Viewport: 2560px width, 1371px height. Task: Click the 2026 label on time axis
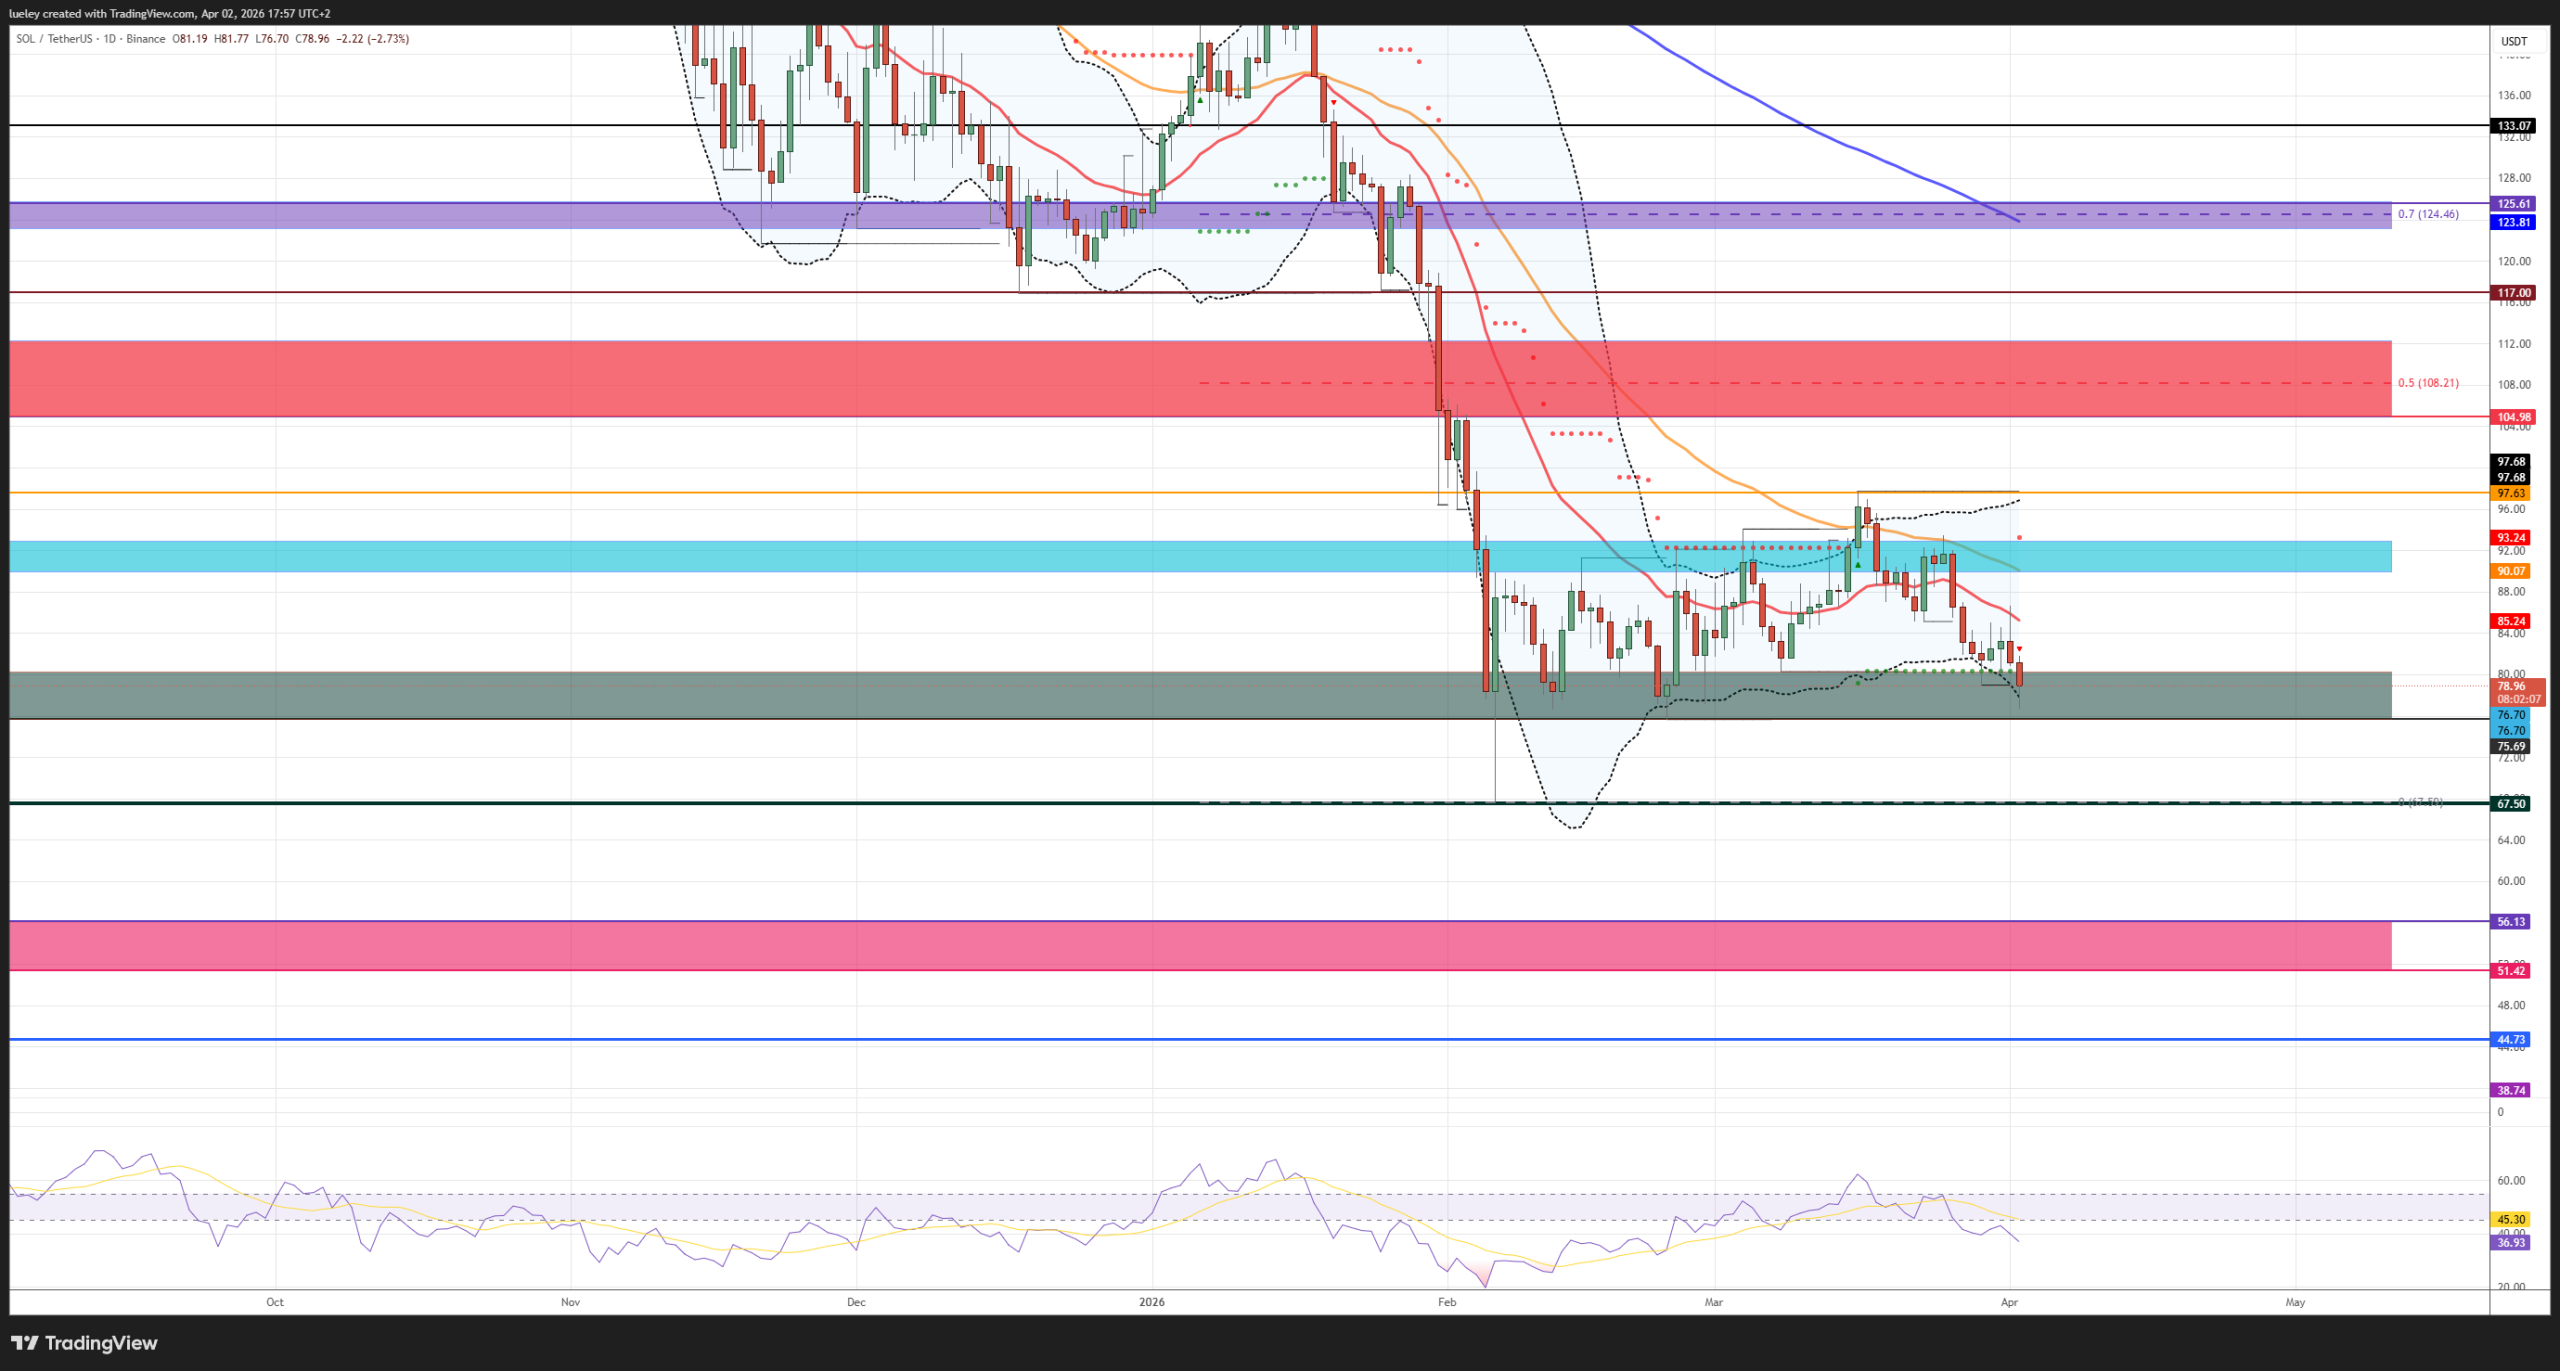pyautogui.click(x=1152, y=1302)
